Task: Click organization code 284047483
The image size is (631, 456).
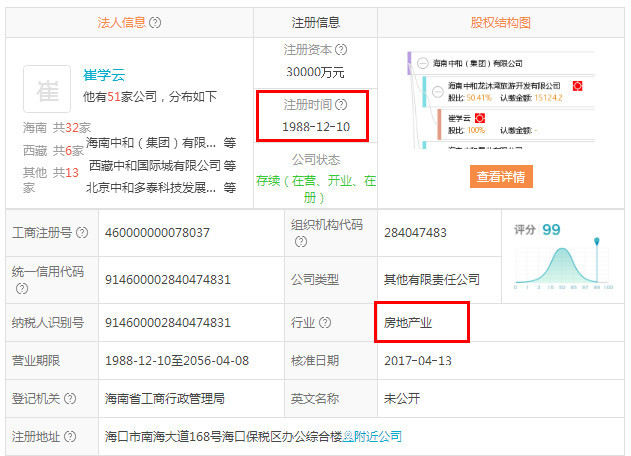Action: tap(415, 233)
